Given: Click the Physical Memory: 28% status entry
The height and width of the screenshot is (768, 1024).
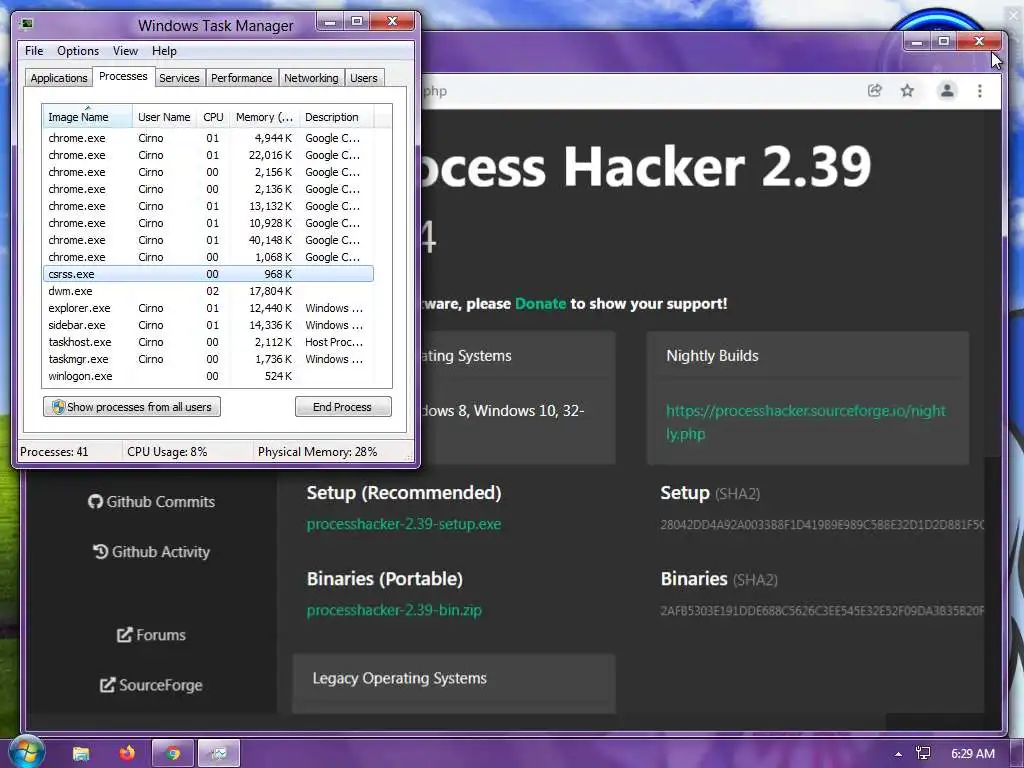Looking at the screenshot, I should 317,452.
